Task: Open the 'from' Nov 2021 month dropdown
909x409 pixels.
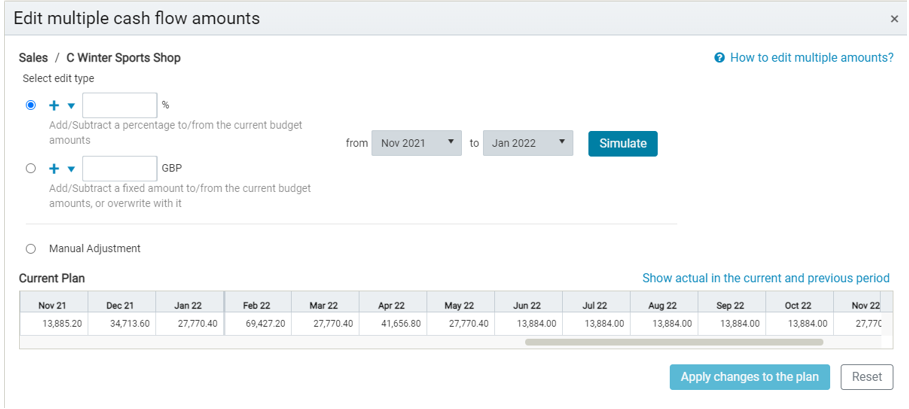Action: point(417,143)
